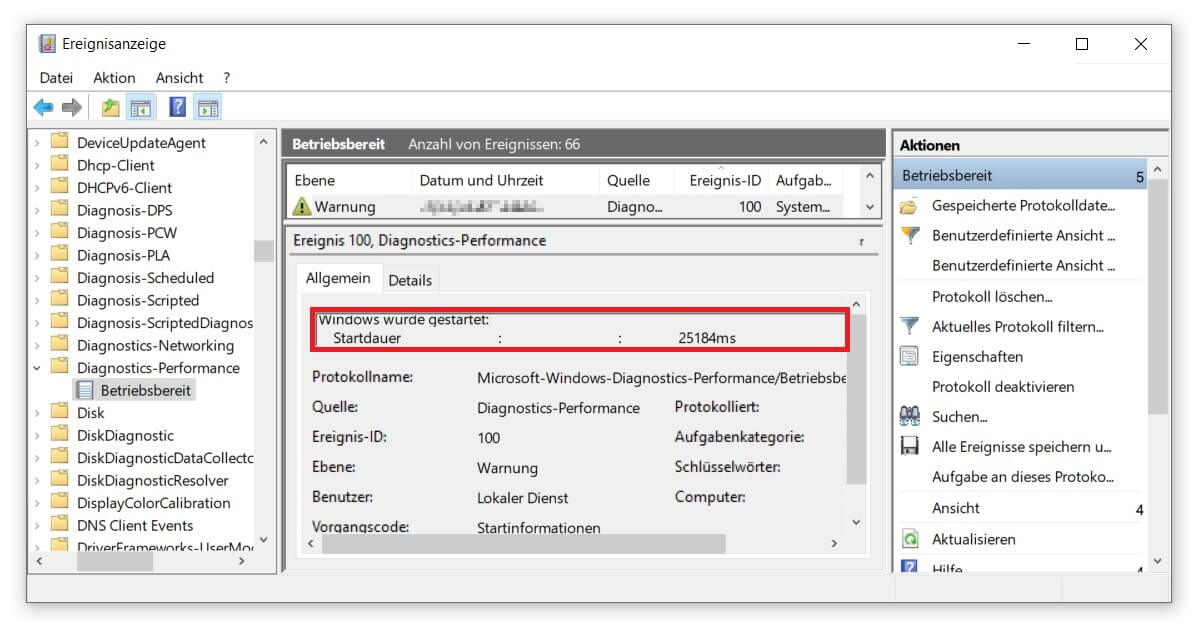The height and width of the screenshot is (630, 1200).
Task: Switch to the Details tab
Action: pos(410,280)
